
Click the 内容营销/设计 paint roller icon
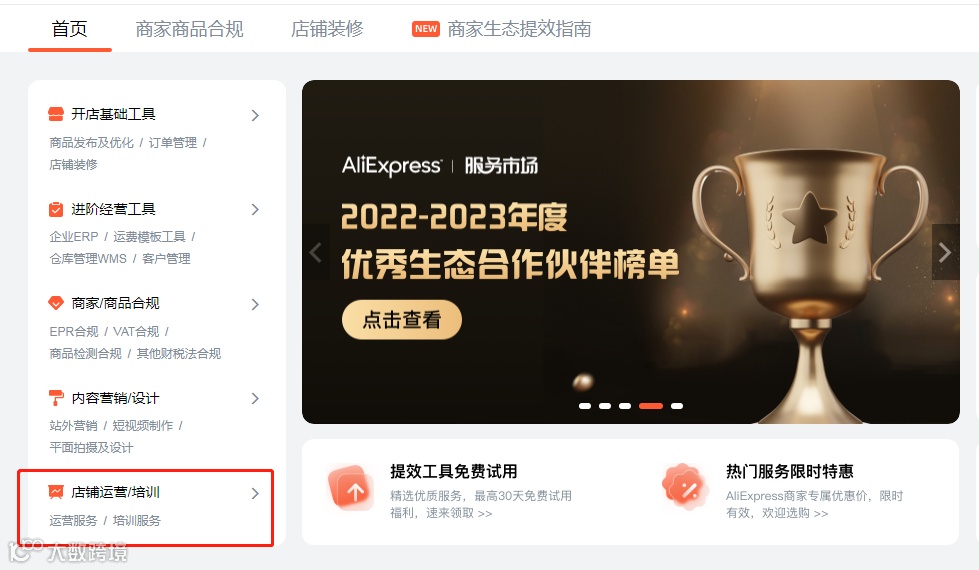[x=56, y=398]
